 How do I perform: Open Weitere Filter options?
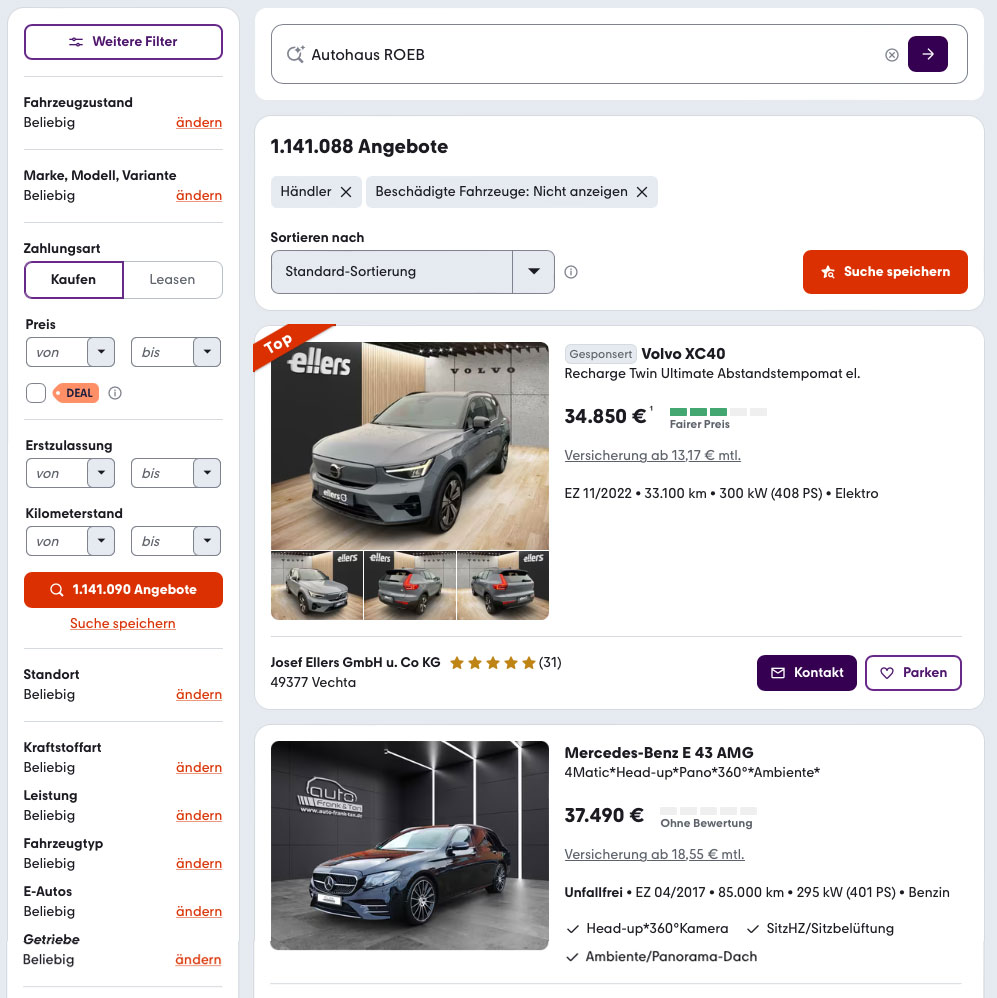tap(124, 42)
